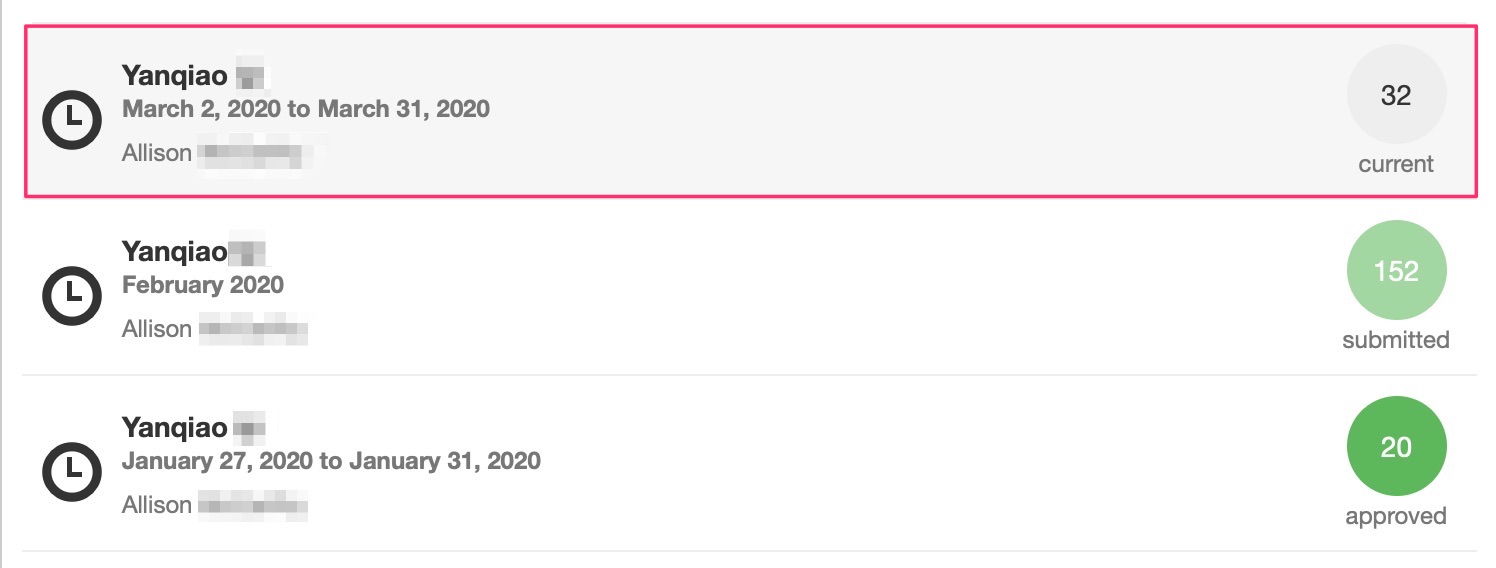Screen dimensions: 1496x568
Task: Click the light green 152 hours circle
Action: (x=1396, y=271)
